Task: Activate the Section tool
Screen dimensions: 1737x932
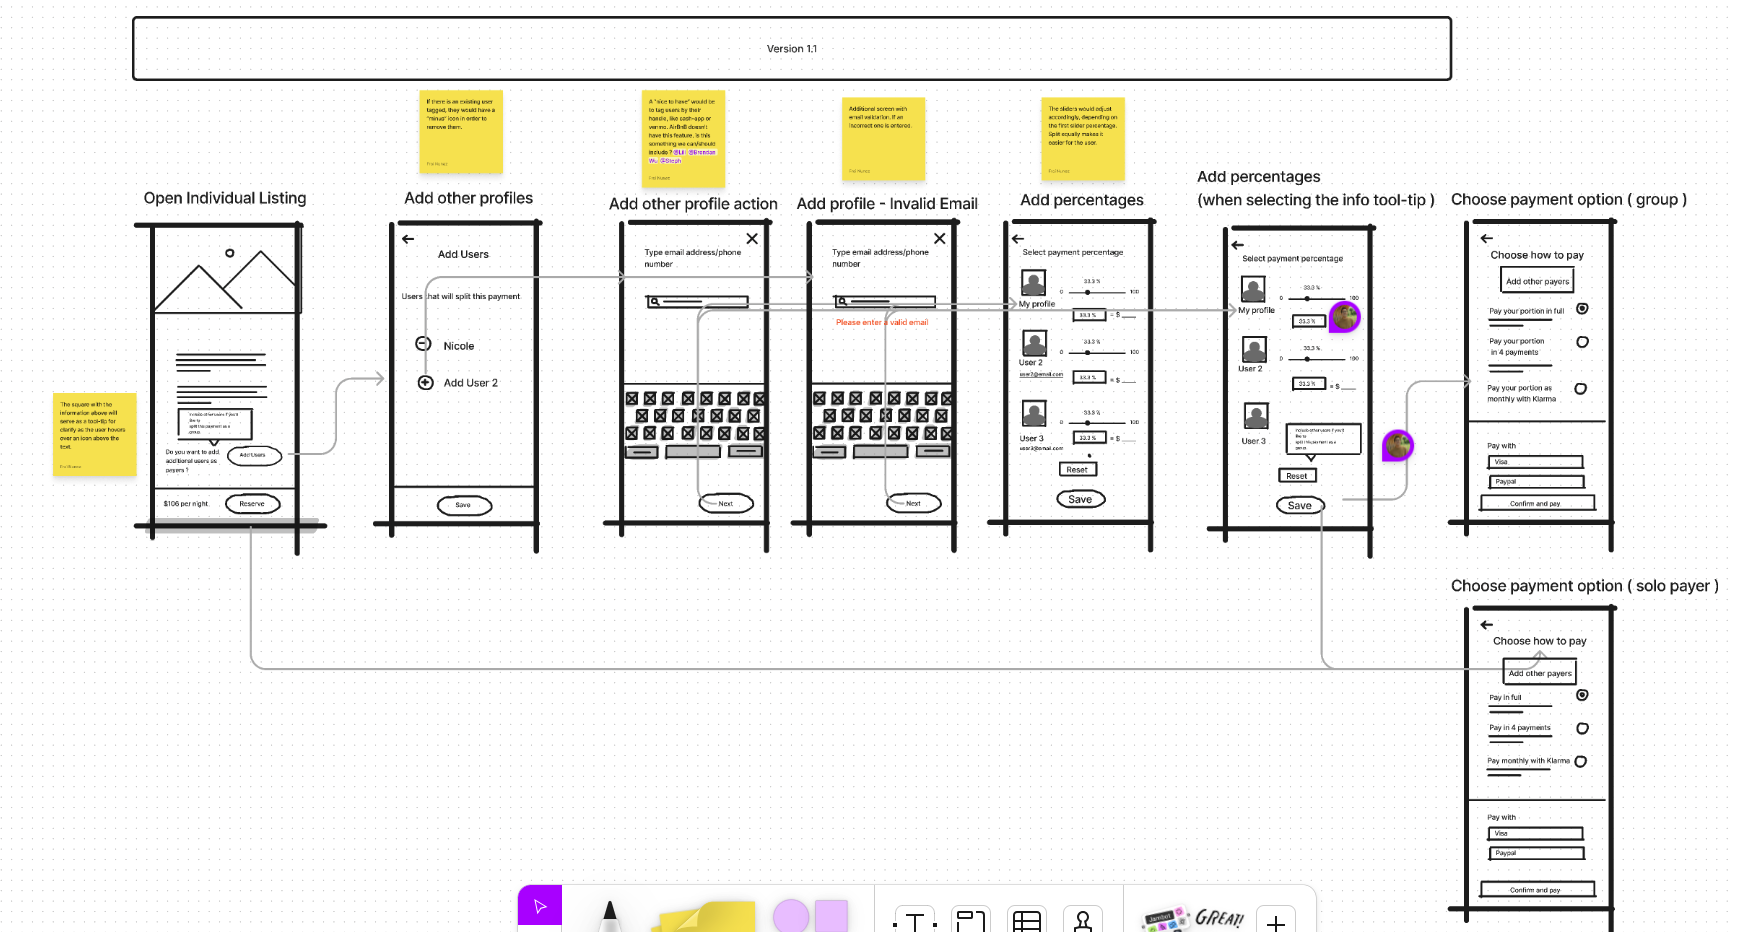Action: [x=970, y=919]
